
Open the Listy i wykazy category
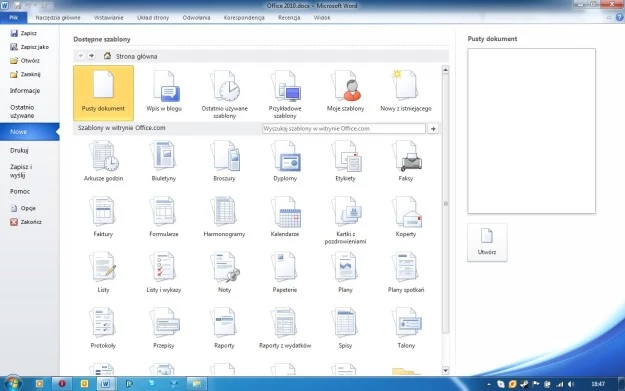pos(164,273)
